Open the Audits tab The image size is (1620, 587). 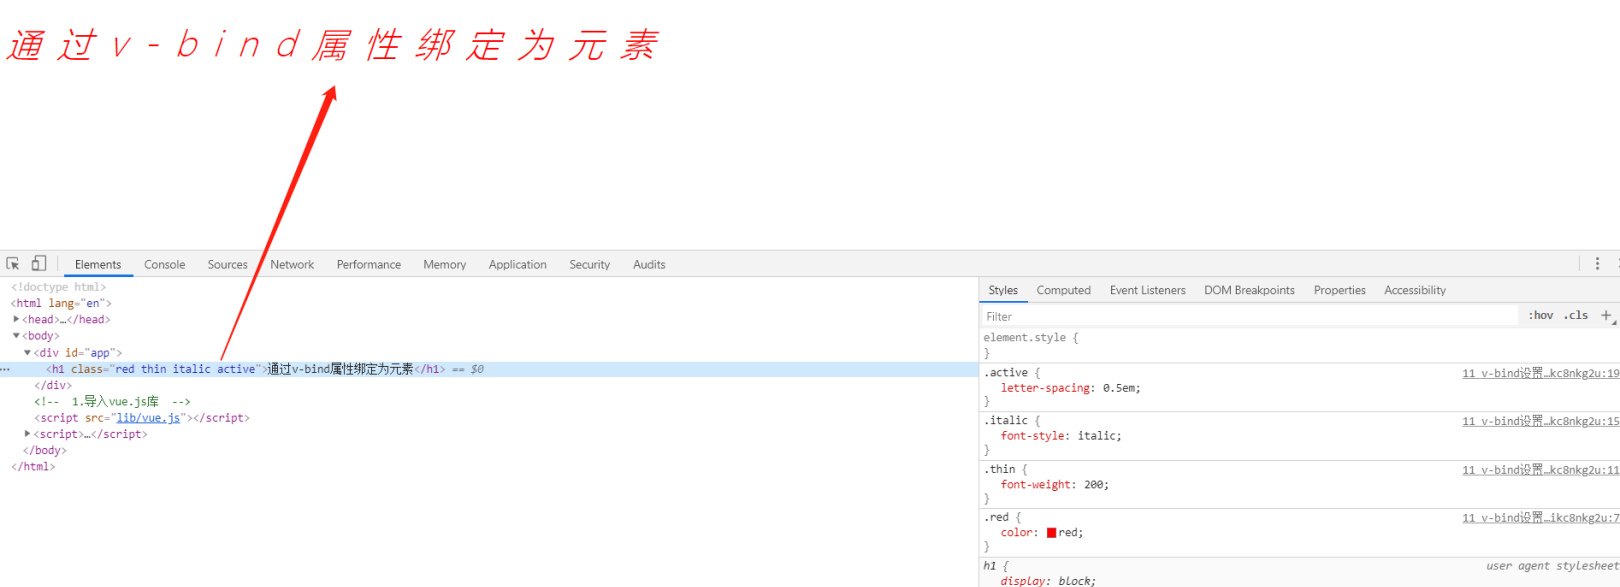pos(649,265)
